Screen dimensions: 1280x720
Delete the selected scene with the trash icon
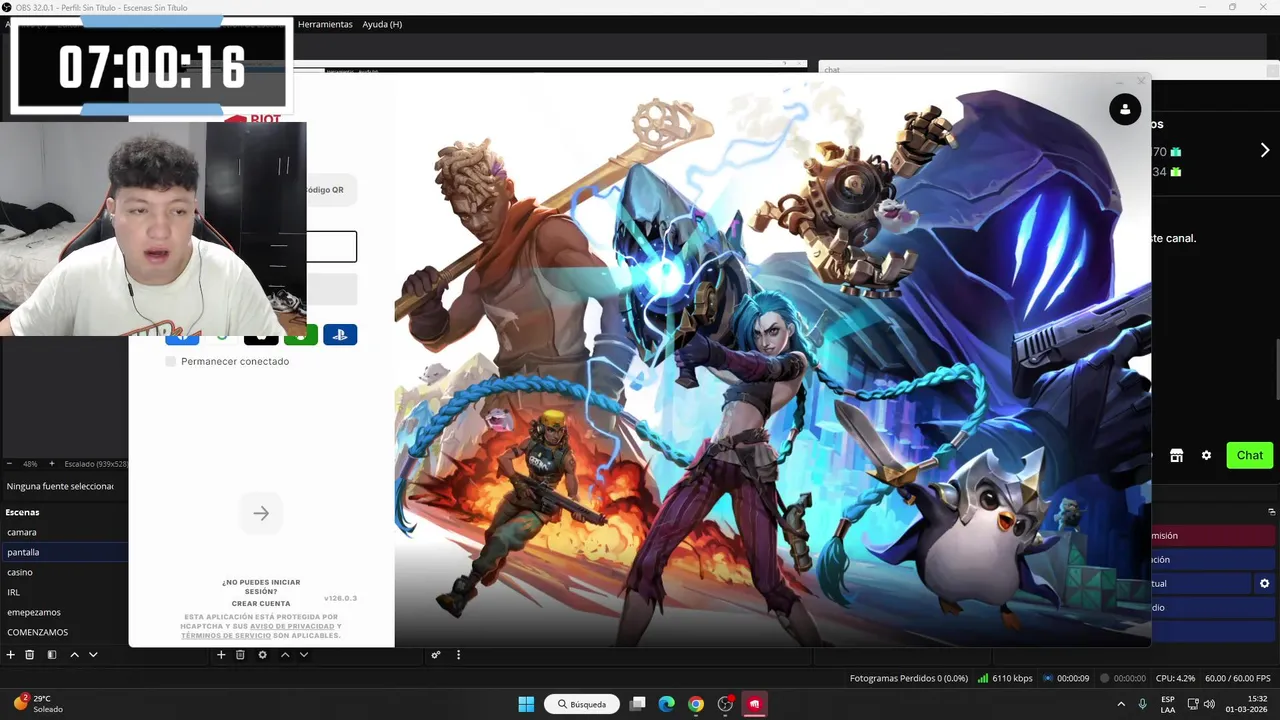tap(30, 655)
